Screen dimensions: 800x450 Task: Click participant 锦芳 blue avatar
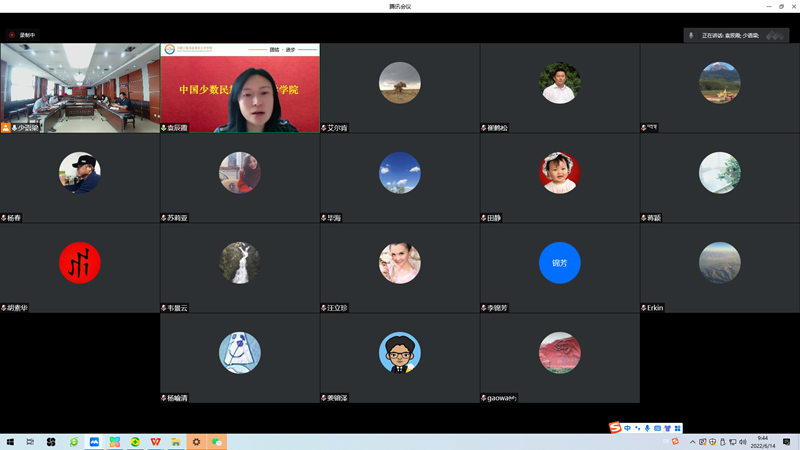559,263
